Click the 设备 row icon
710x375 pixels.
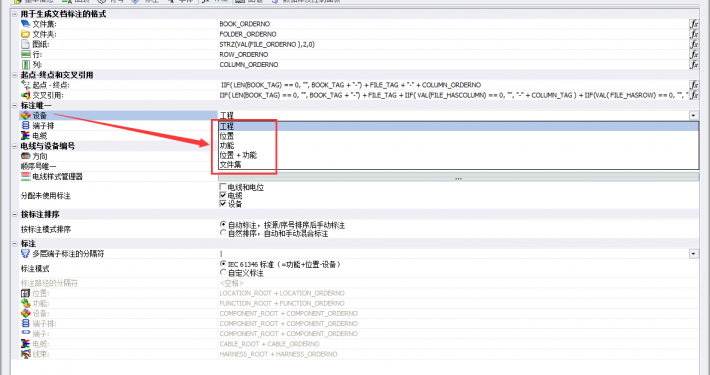point(26,115)
